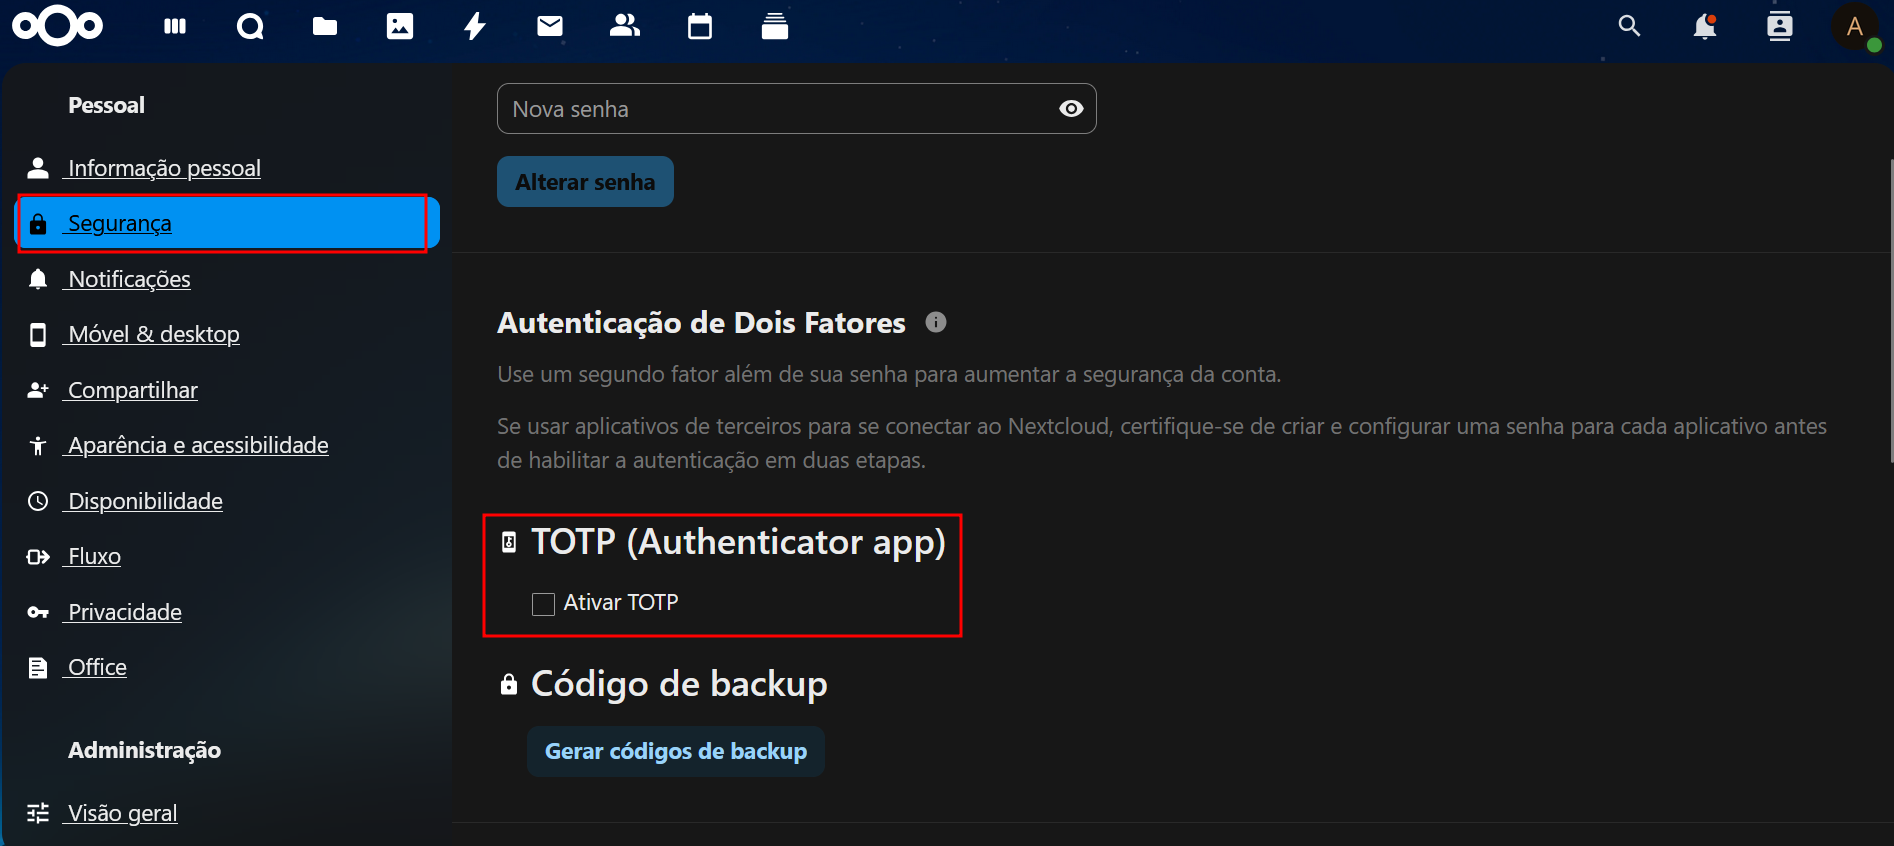Viewport: 1894px width, 846px height.
Task: Open the notifications bell
Action: click(1705, 26)
